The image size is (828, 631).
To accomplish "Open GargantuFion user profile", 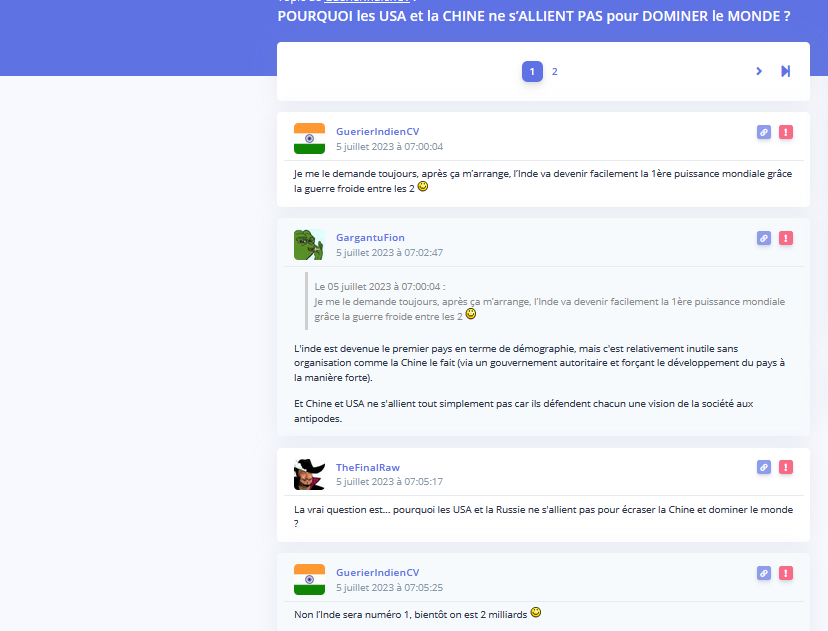I will click(370, 238).
